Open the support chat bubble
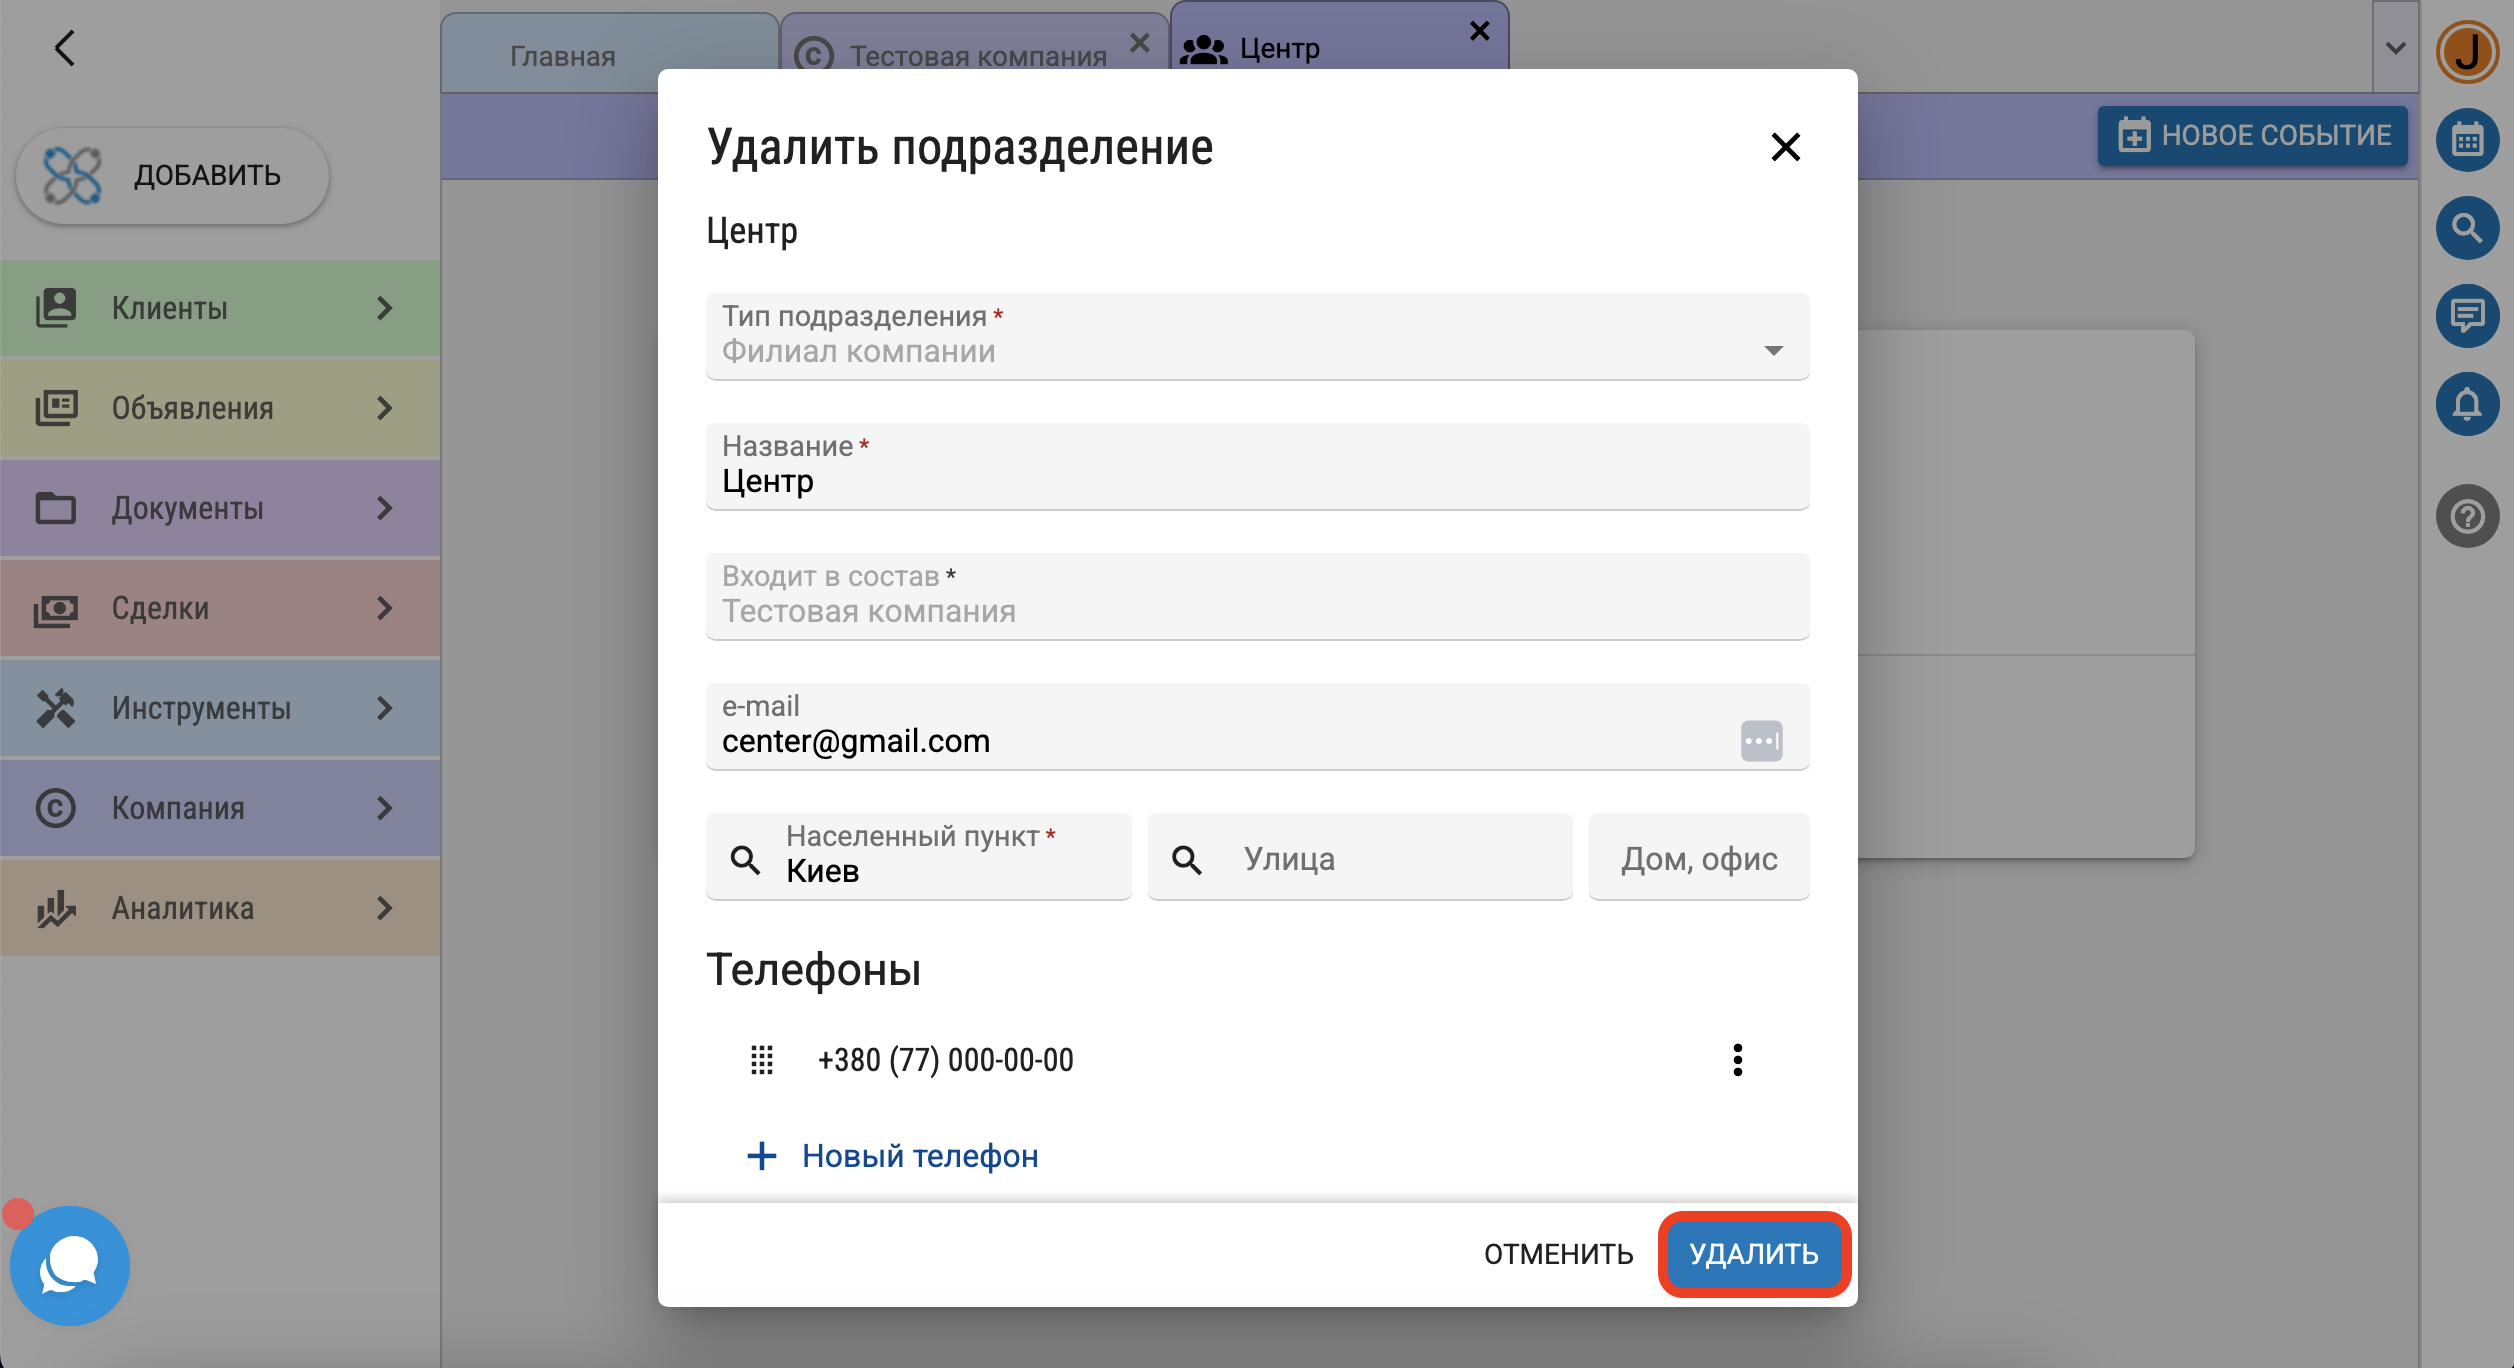Image resolution: width=2514 pixels, height=1368 pixels. tap(69, 1265)
